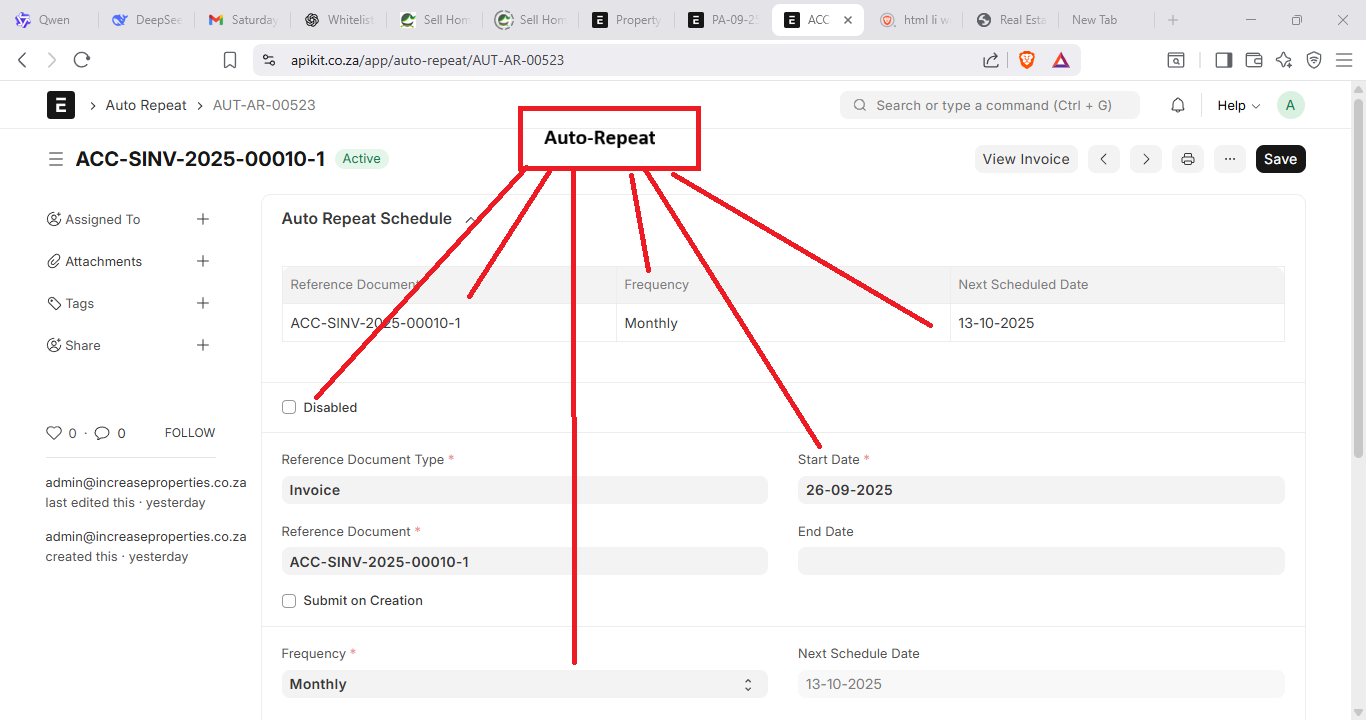
Task: Open the Frequency Monthly dropdown
Action: pos(524,684)
